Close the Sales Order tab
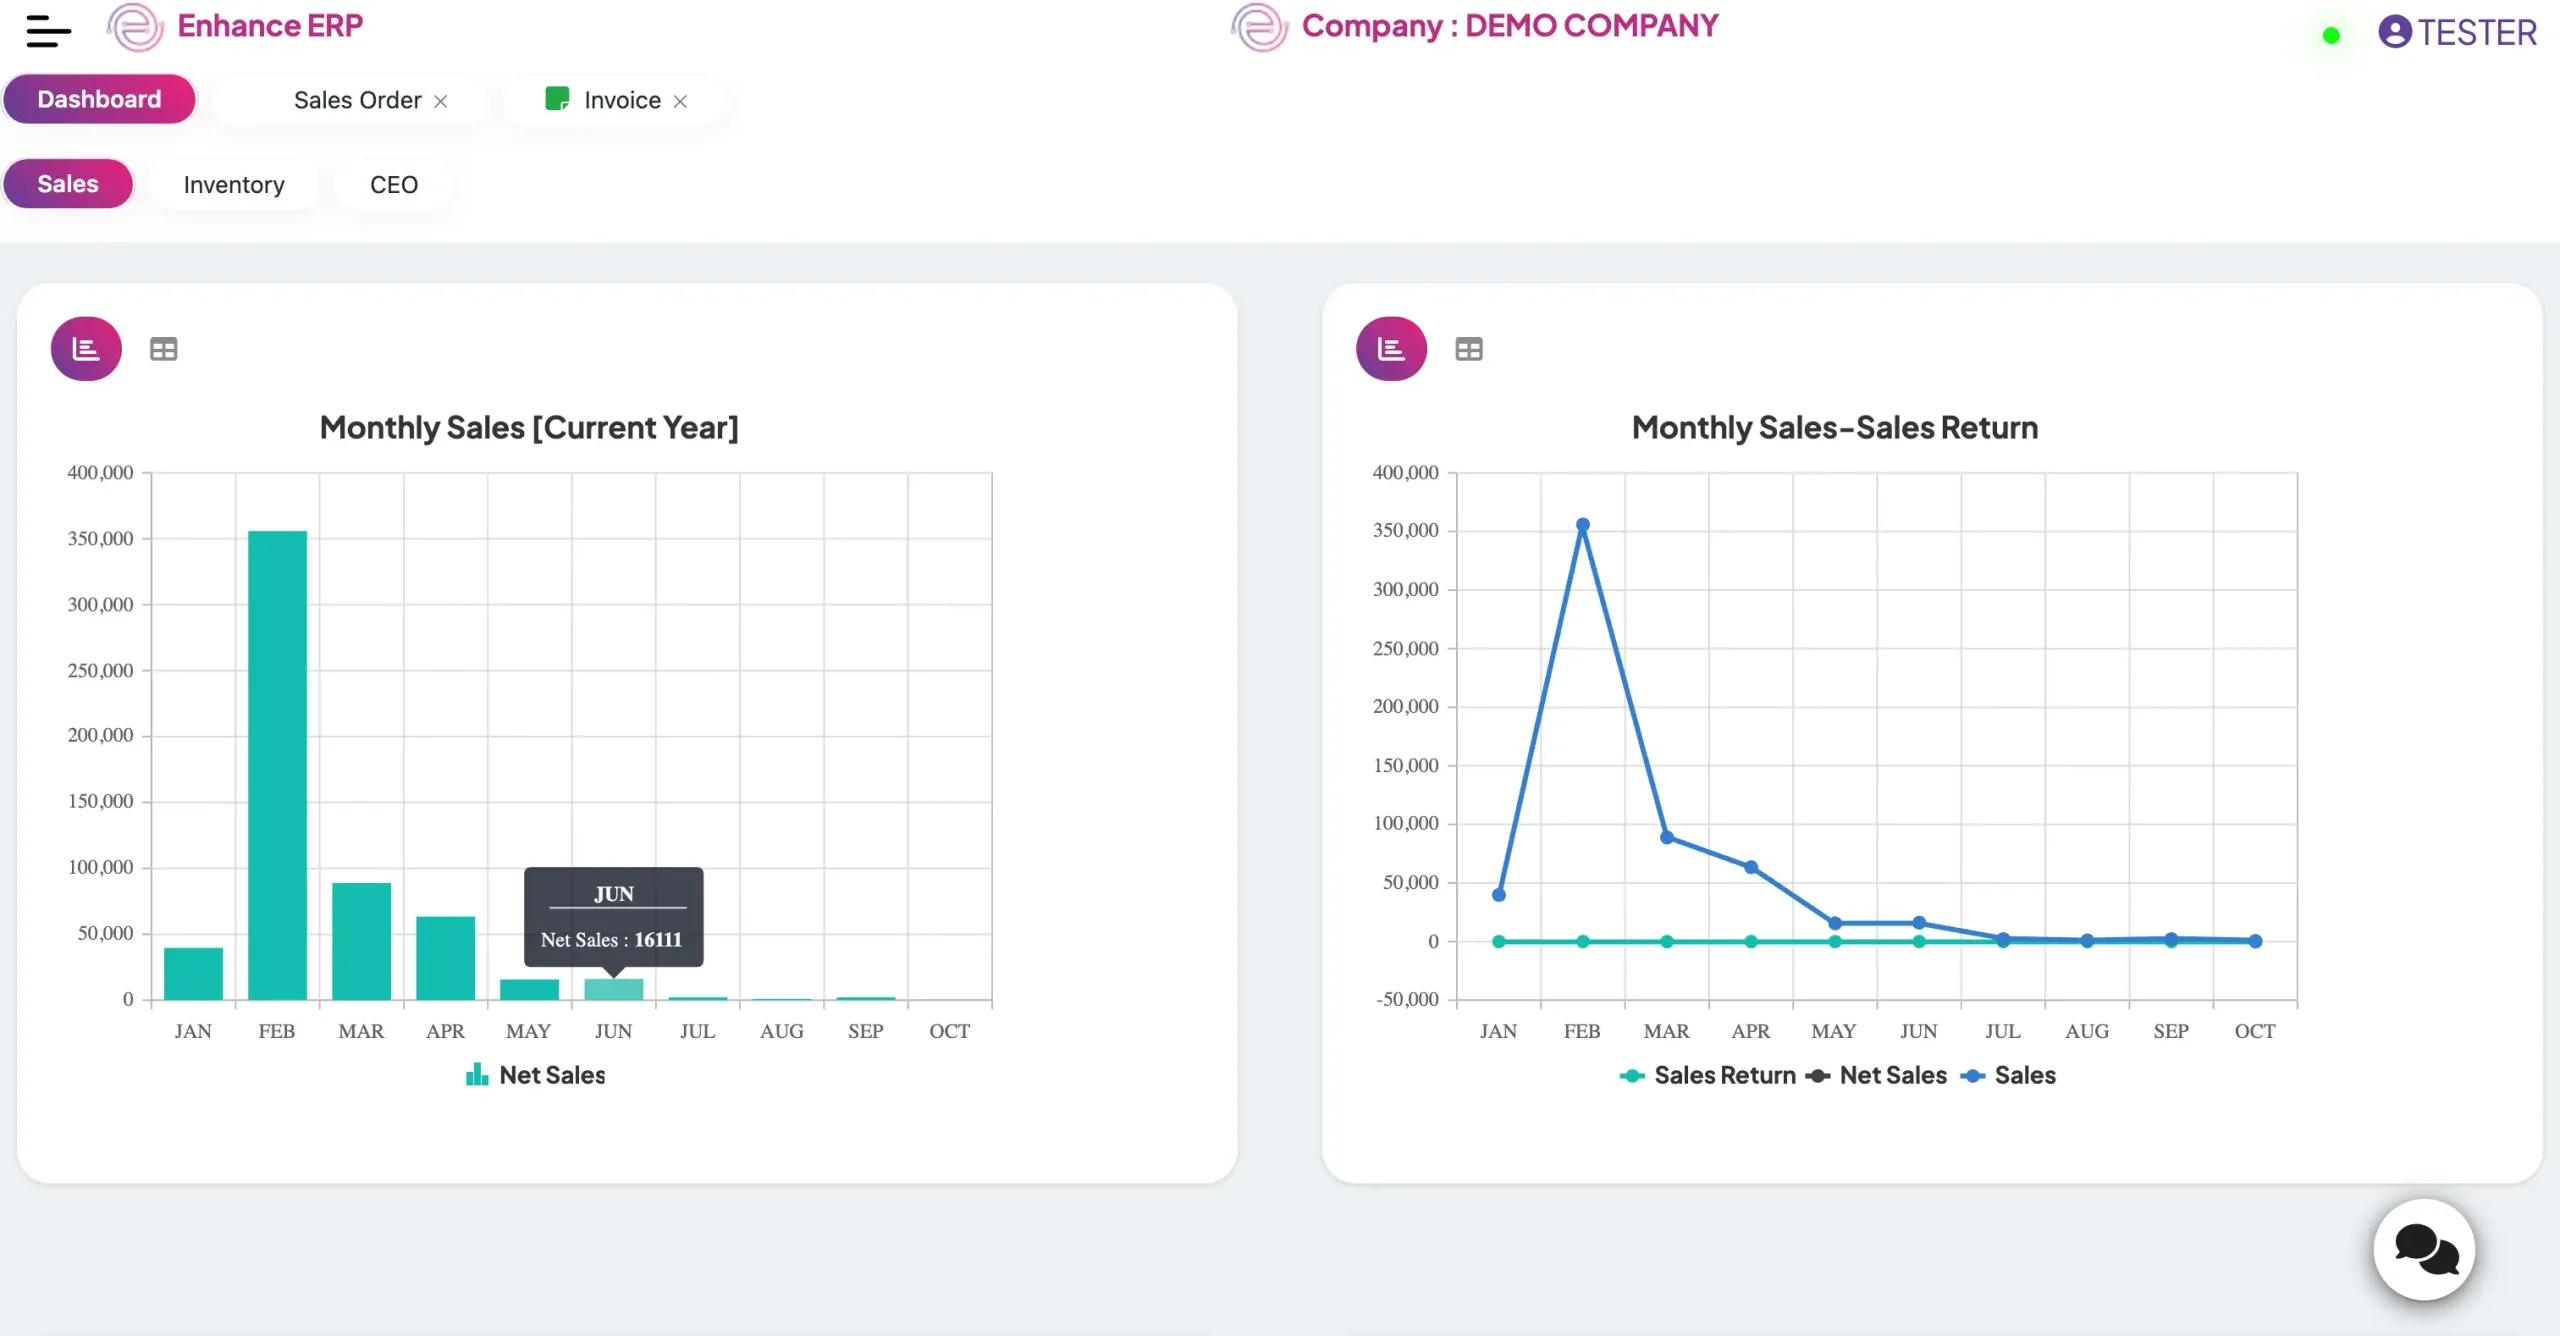 point(441,102)
